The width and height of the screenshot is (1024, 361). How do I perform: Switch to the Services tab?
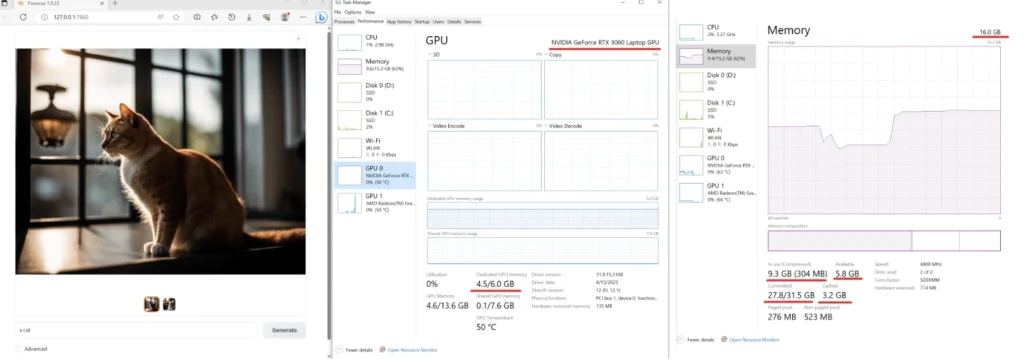pos(472,22)
